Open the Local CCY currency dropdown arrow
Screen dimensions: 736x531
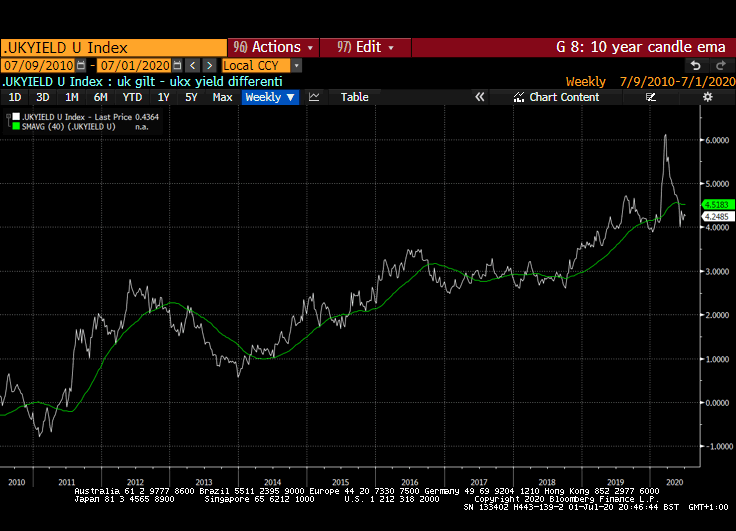296,66
